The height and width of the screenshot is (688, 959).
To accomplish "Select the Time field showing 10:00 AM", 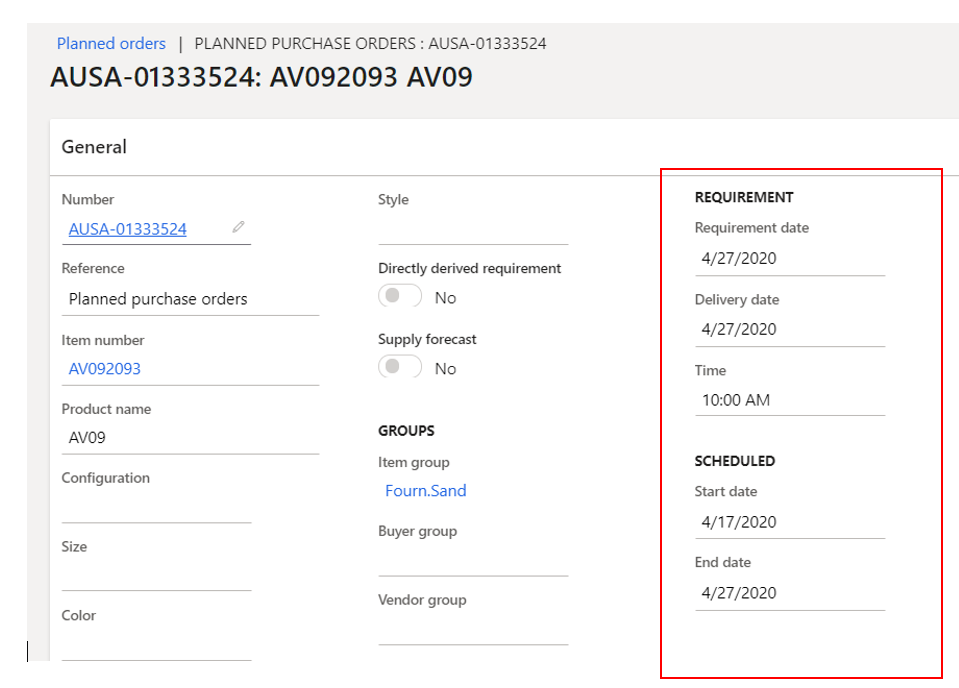I will [x=789, y=400].
